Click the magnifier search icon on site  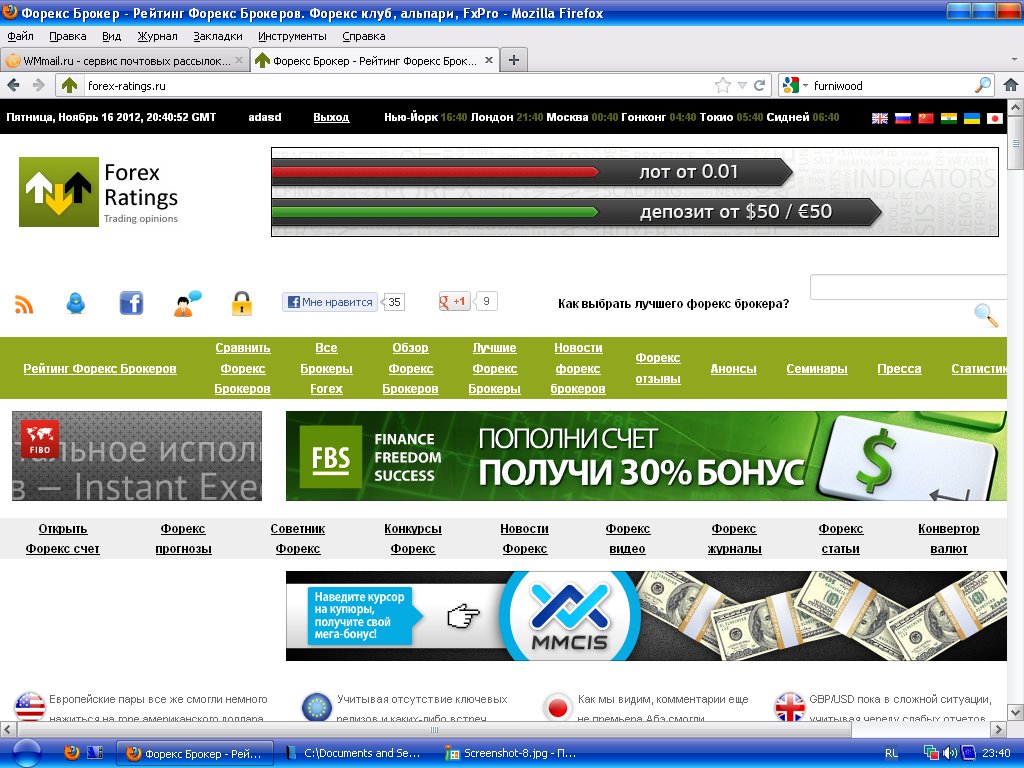click(x=986, y=315)
